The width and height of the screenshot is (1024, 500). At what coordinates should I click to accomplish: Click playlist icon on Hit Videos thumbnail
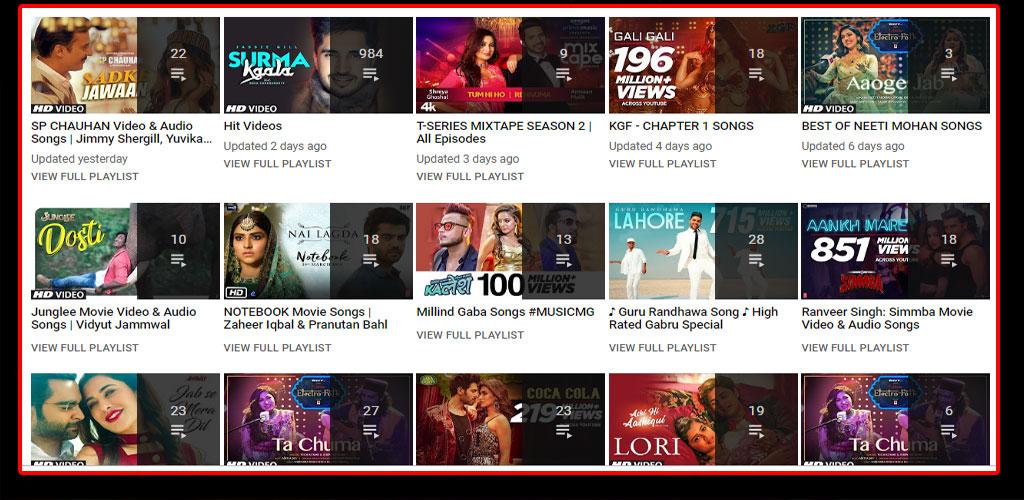[x=371, y=74]
